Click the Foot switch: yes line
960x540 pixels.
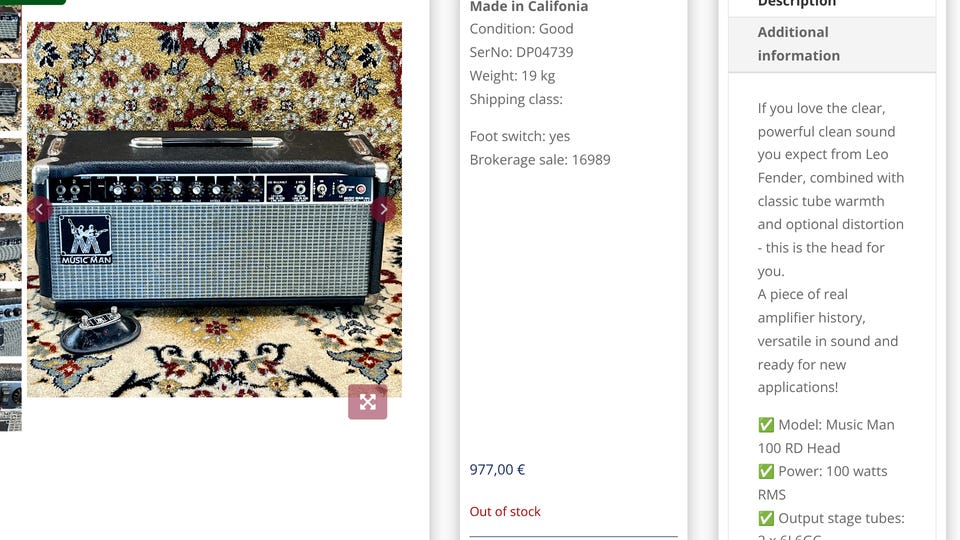(x=519, y=136)
